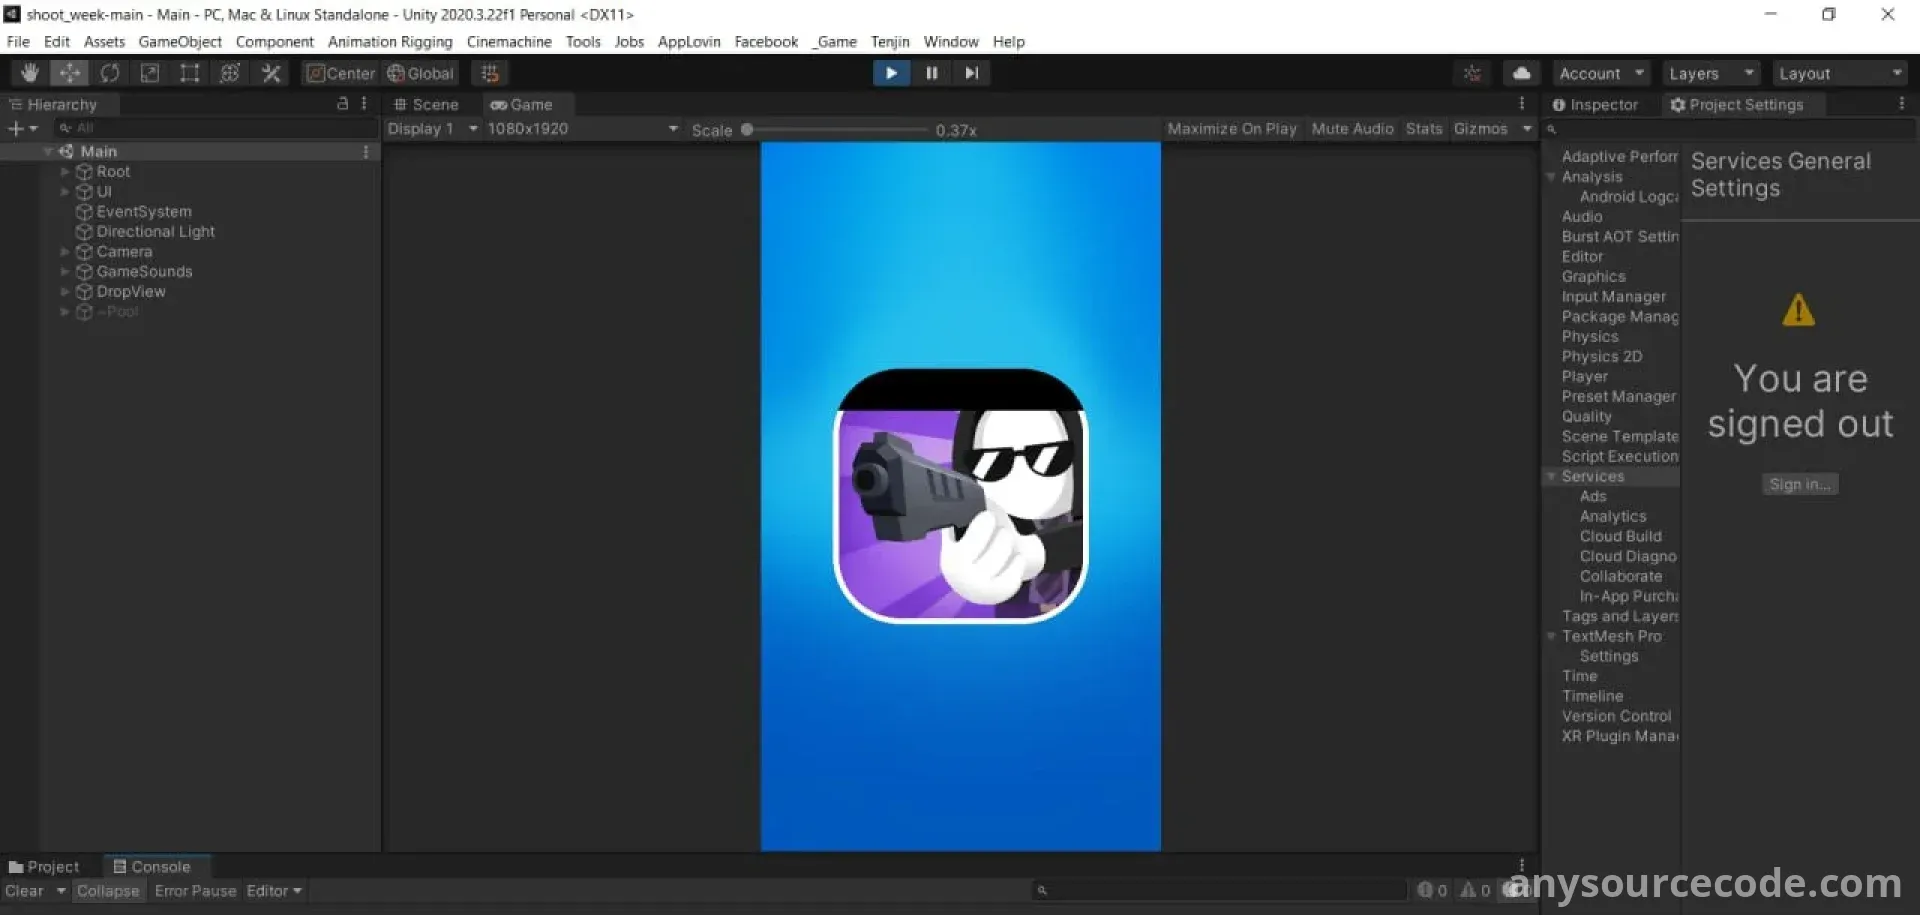Open the Cinemachine menu

pyautogui.click(x=508, y=42)
